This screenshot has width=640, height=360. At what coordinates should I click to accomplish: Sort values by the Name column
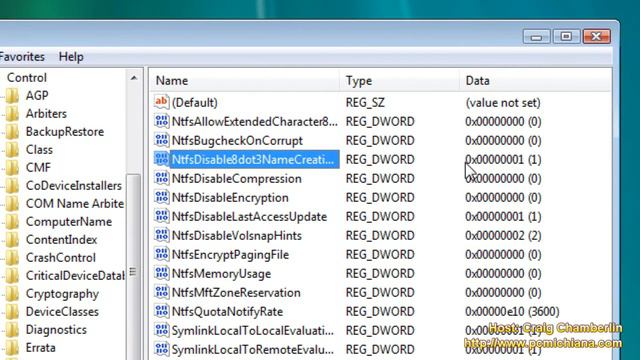point(244,80)
